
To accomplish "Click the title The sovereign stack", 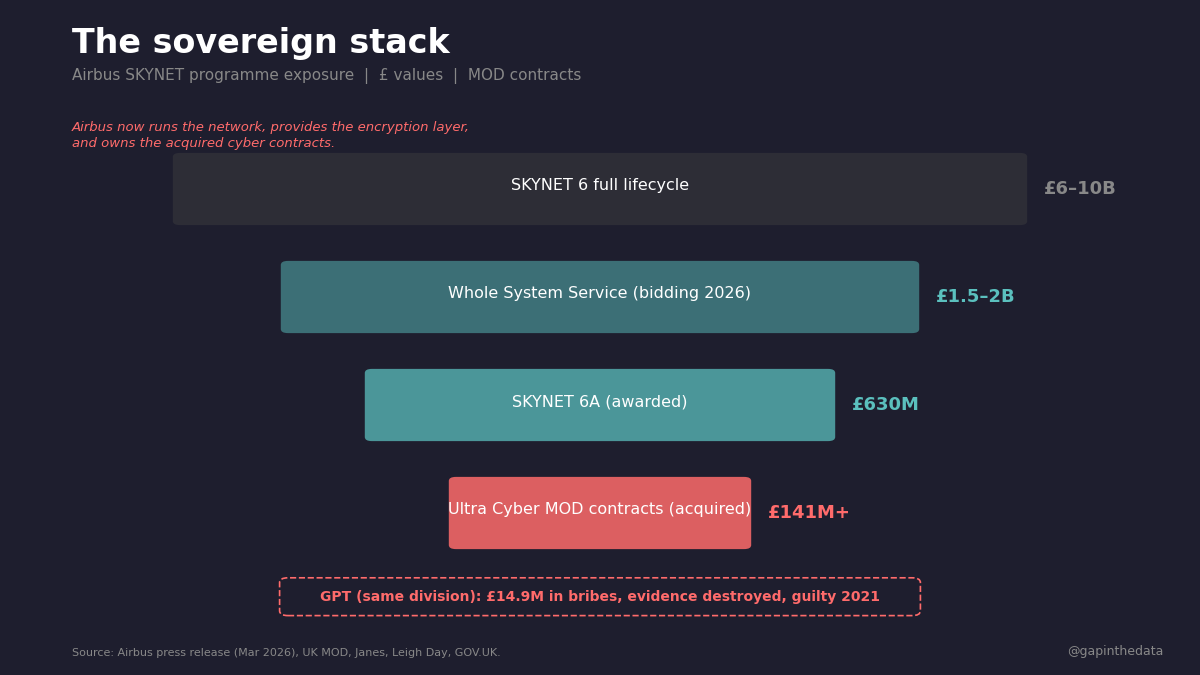I will pos(260,43).
